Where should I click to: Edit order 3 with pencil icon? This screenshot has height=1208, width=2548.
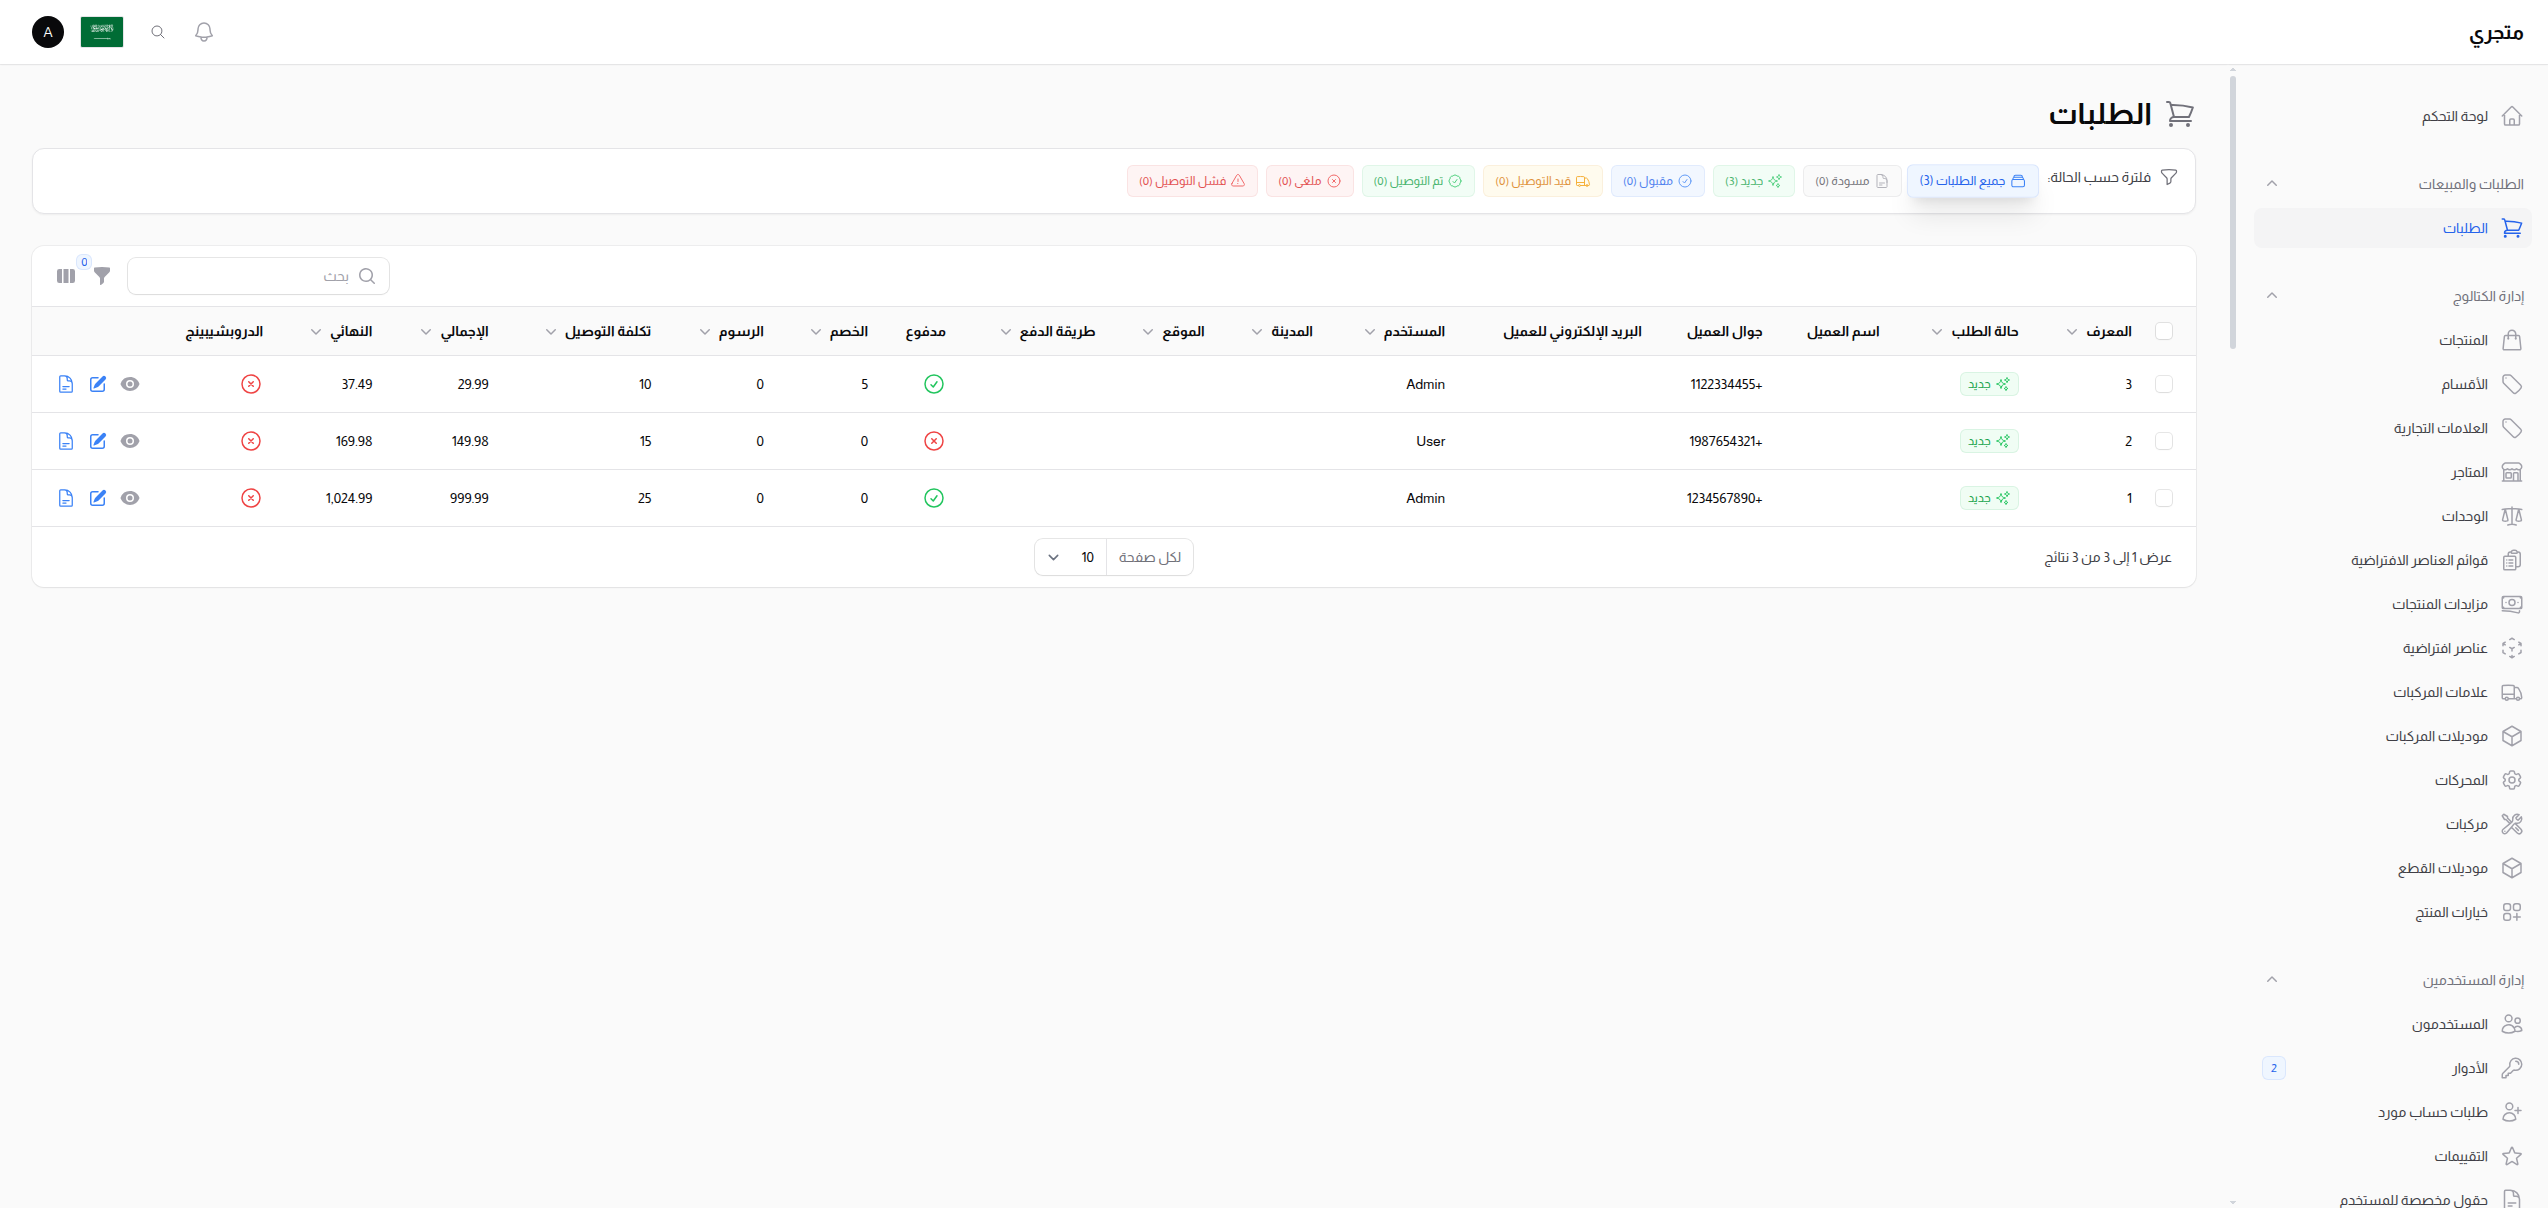98,384
